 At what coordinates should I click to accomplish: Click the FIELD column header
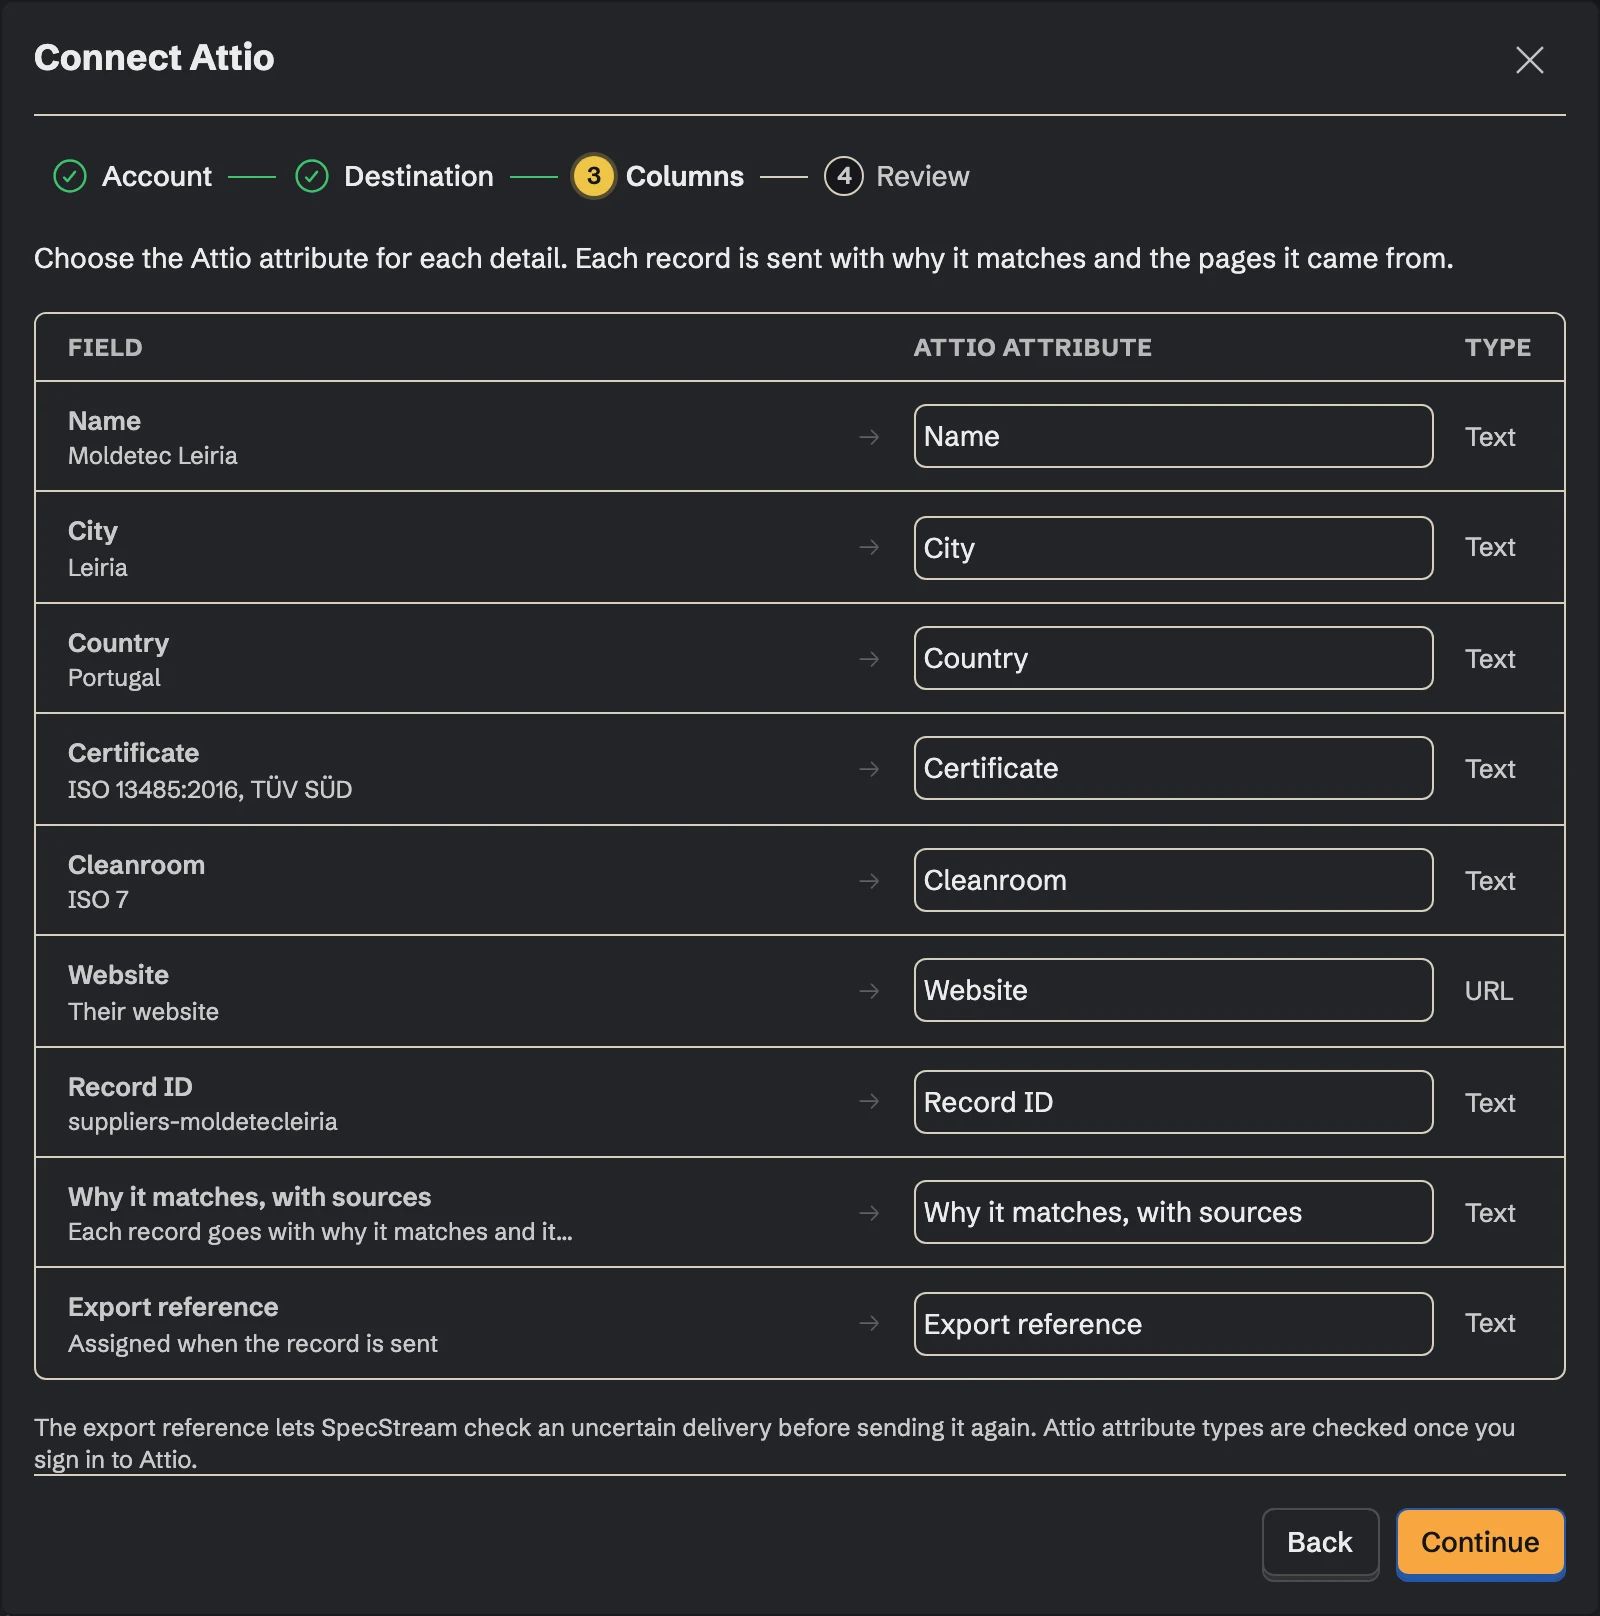click(105, 347)
